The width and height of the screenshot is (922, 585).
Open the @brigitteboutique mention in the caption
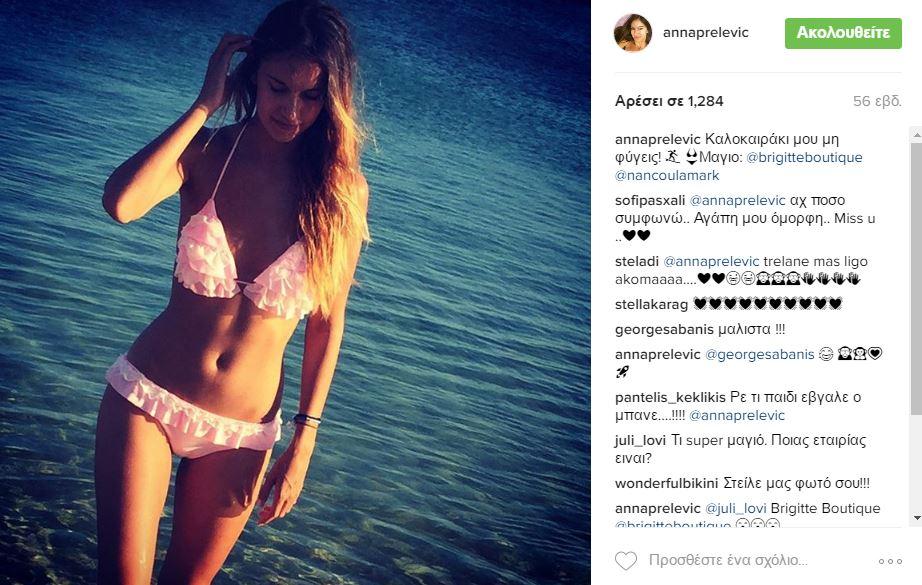pyautogui.click(x=804, y=157)
